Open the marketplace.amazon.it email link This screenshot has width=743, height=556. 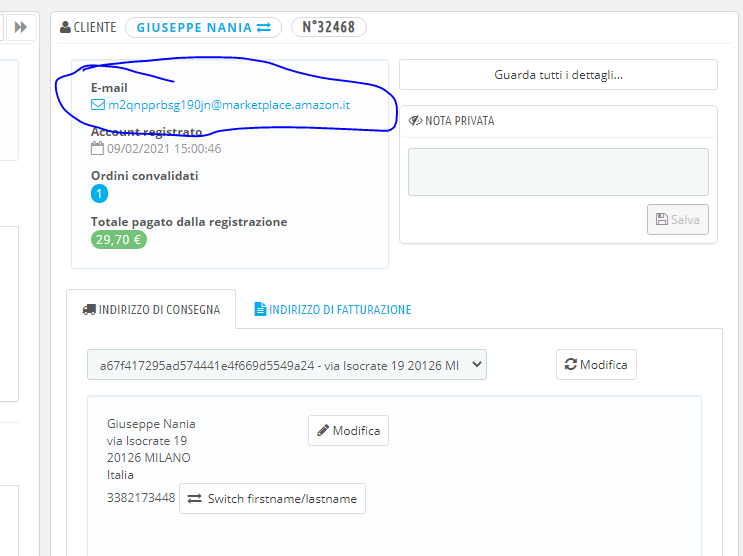[229, 105]
